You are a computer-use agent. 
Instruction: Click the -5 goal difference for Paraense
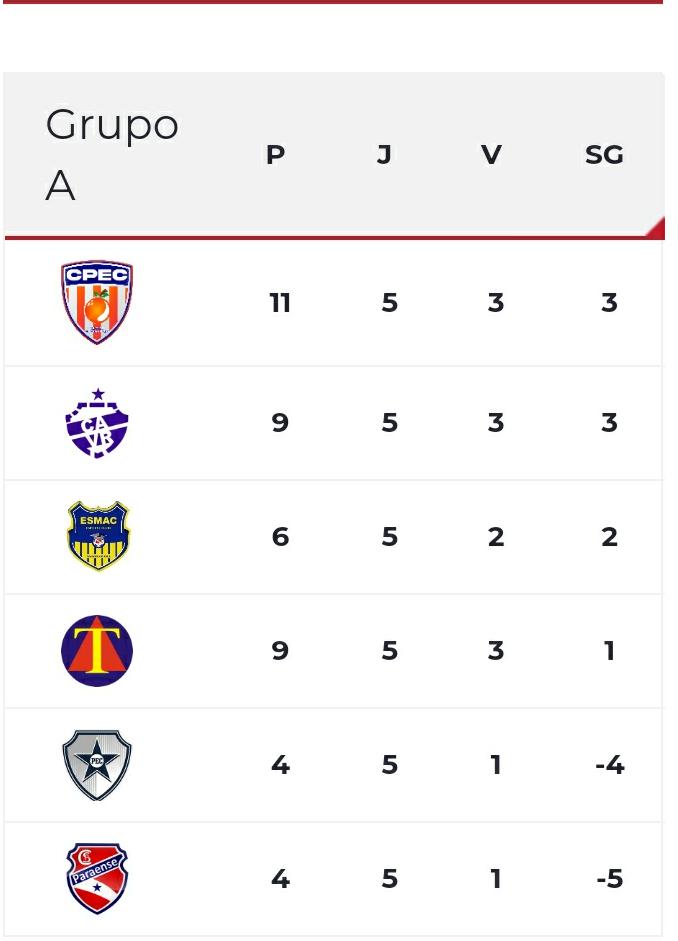(610, 879)
